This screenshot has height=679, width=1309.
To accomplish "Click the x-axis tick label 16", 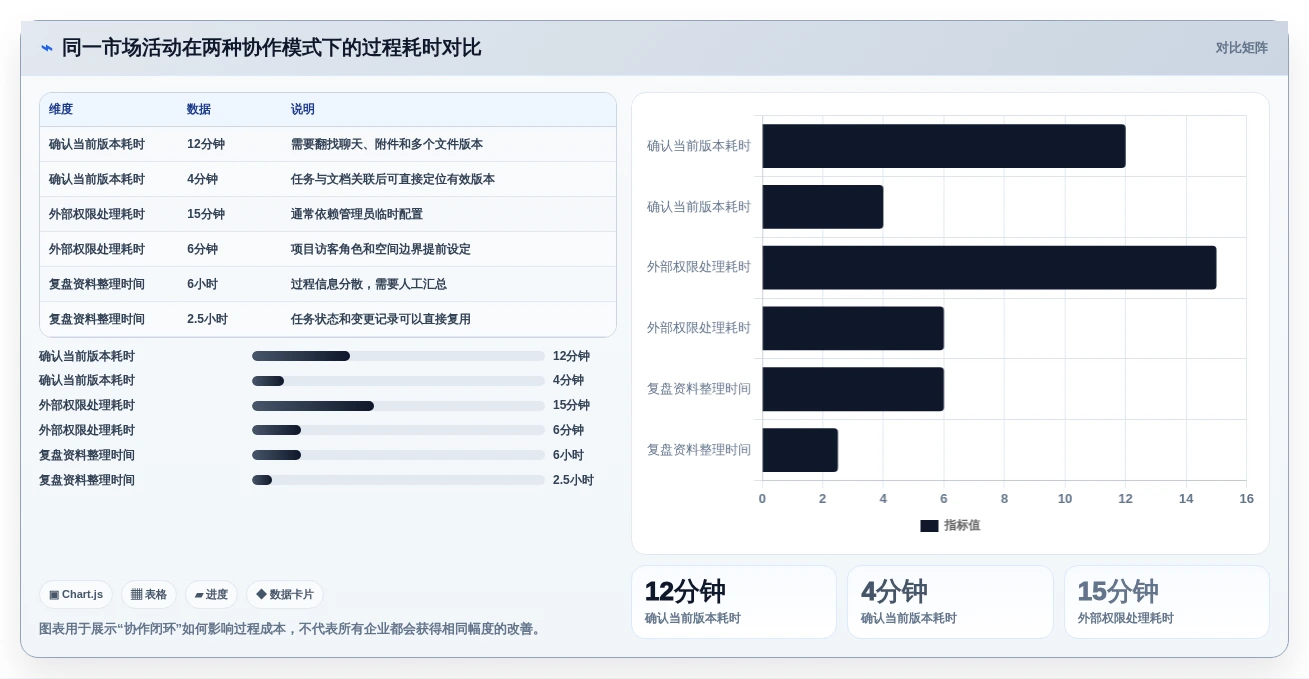I will [x=1246, y=499].
